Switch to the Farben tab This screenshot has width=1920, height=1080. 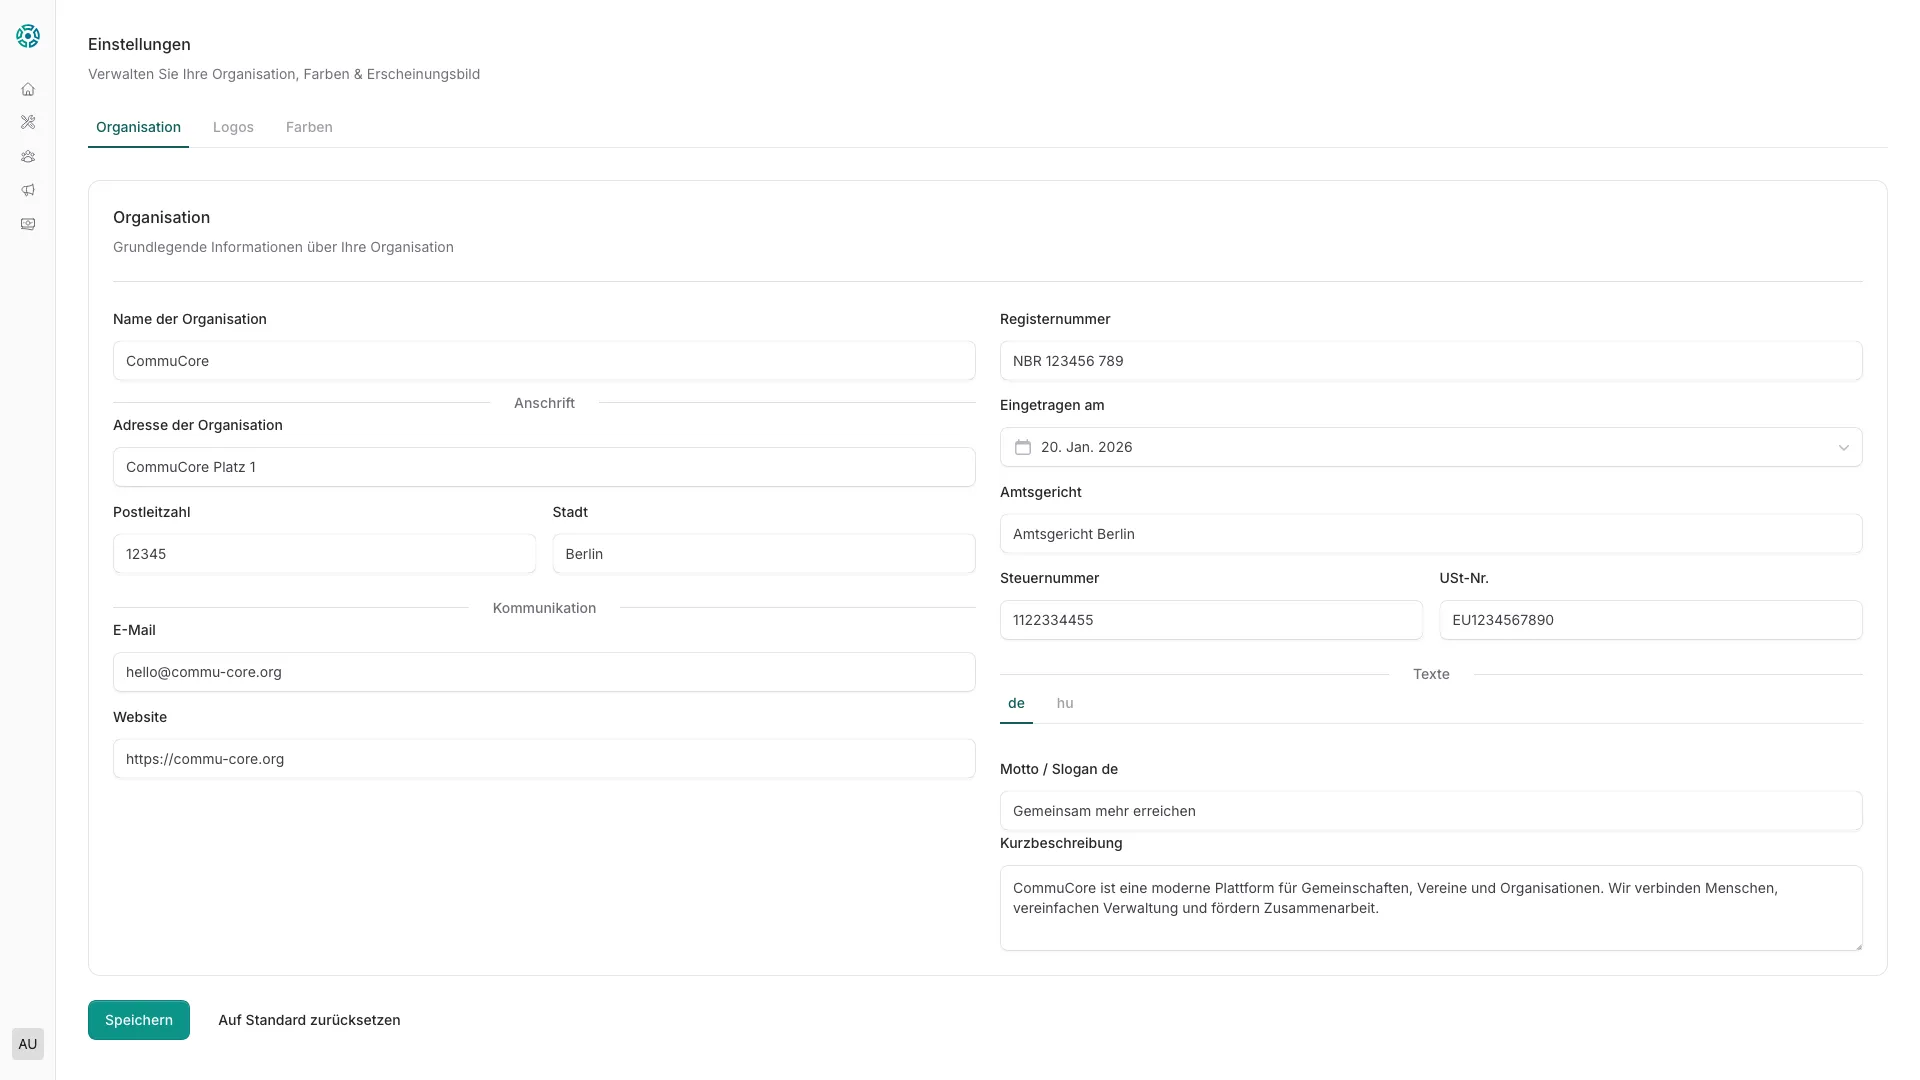pos(309,127)
